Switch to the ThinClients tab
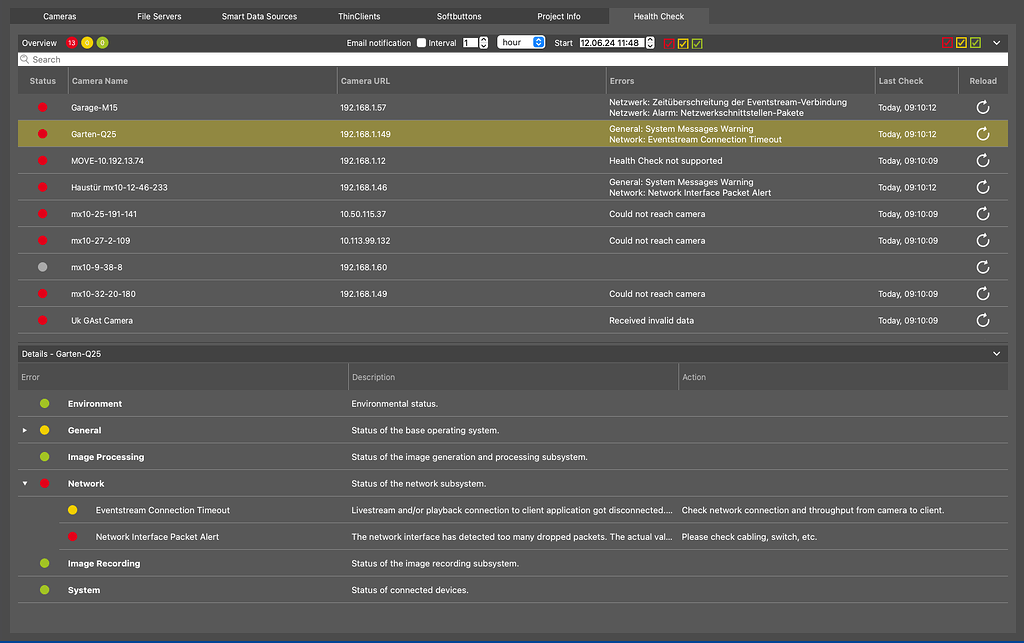The image size is (1024, 643). pos(359,16)
